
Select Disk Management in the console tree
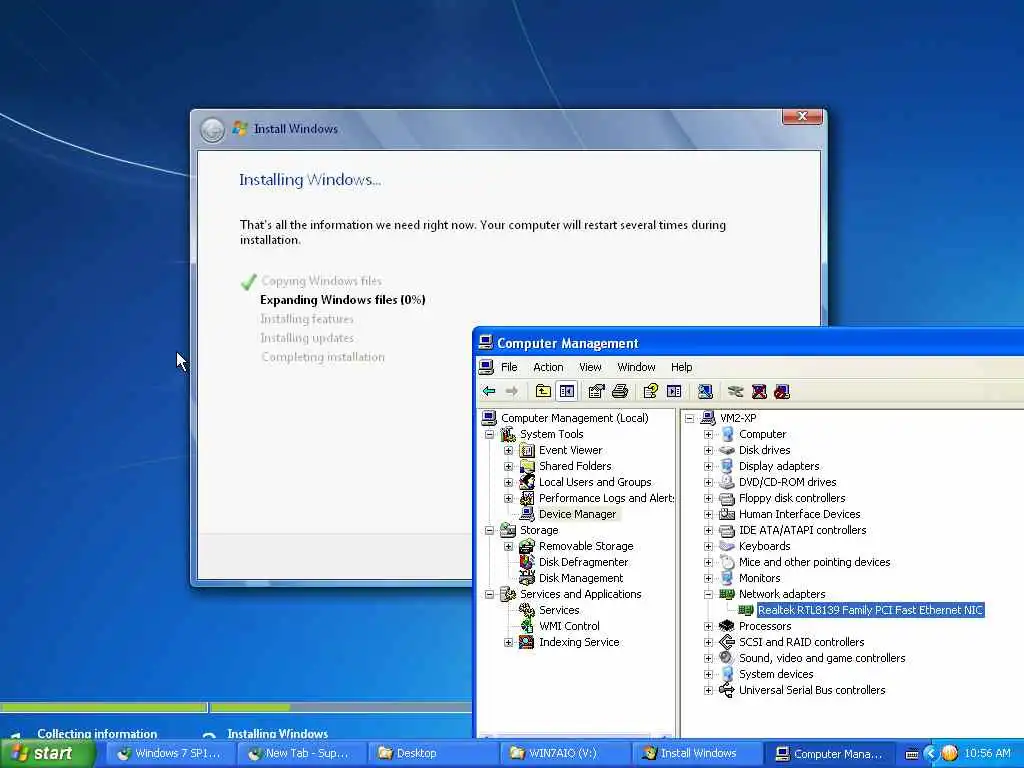[x=581, y=578]
